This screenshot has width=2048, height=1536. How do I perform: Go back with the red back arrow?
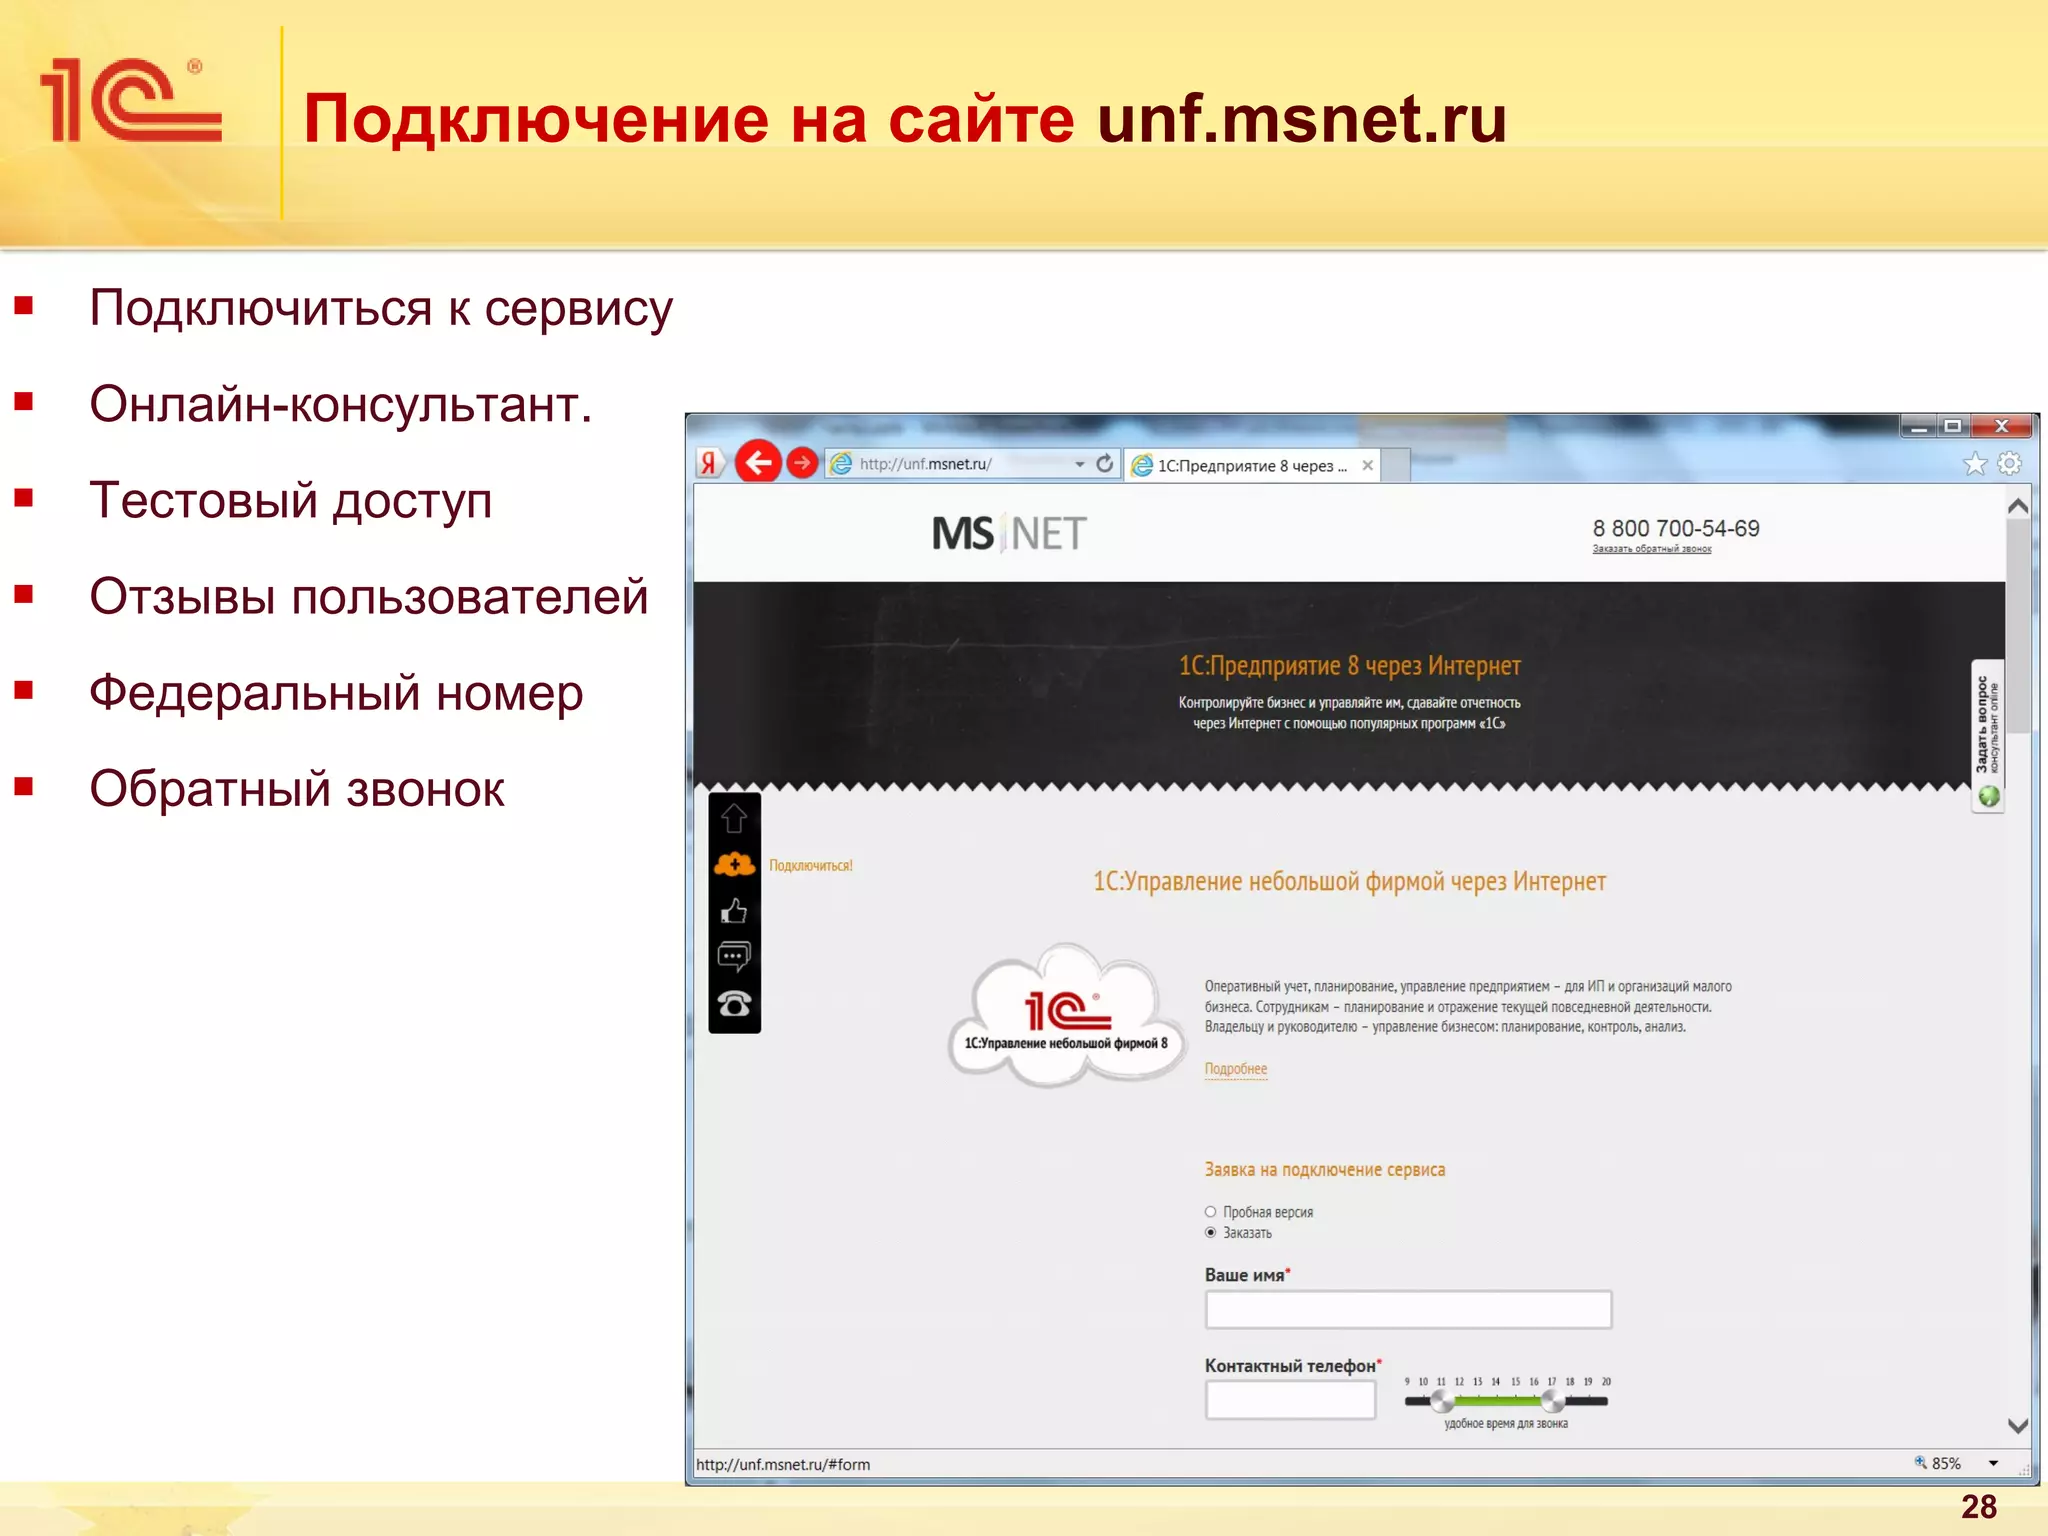(758, 462)
